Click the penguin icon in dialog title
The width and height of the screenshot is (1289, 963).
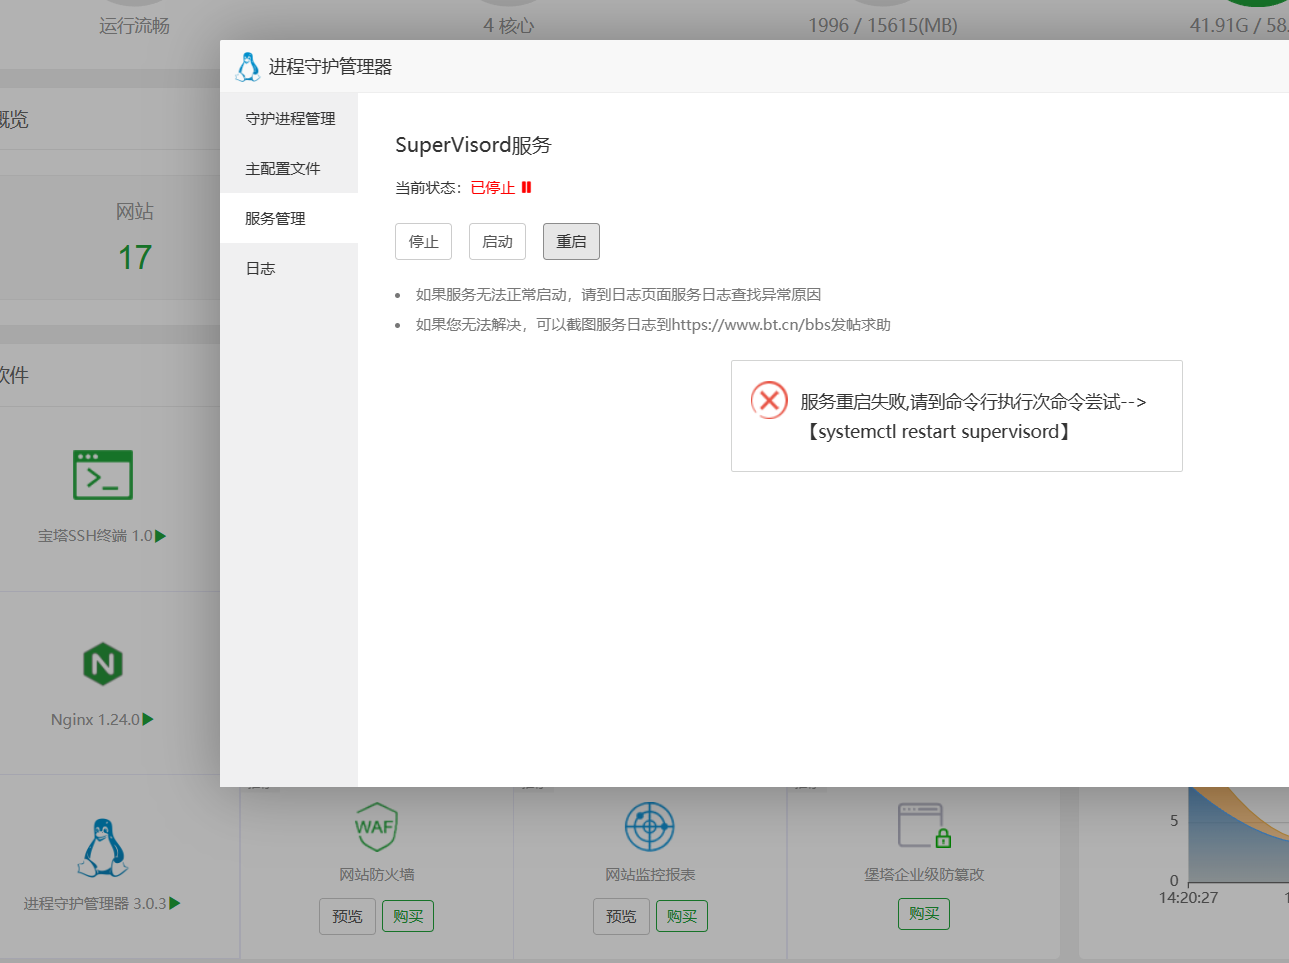[248, 67]
